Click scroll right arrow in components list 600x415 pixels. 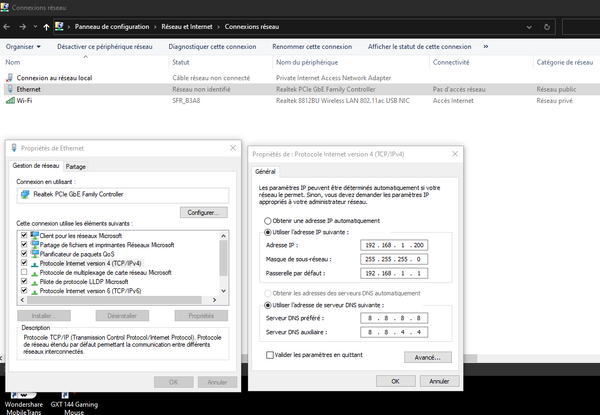tap(214, 300)
